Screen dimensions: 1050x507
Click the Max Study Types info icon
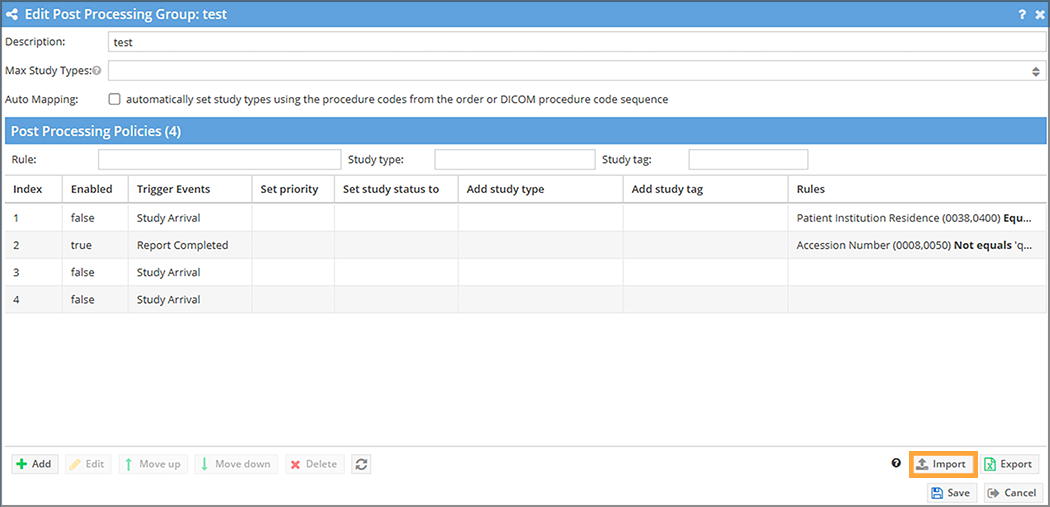point(97,71)
